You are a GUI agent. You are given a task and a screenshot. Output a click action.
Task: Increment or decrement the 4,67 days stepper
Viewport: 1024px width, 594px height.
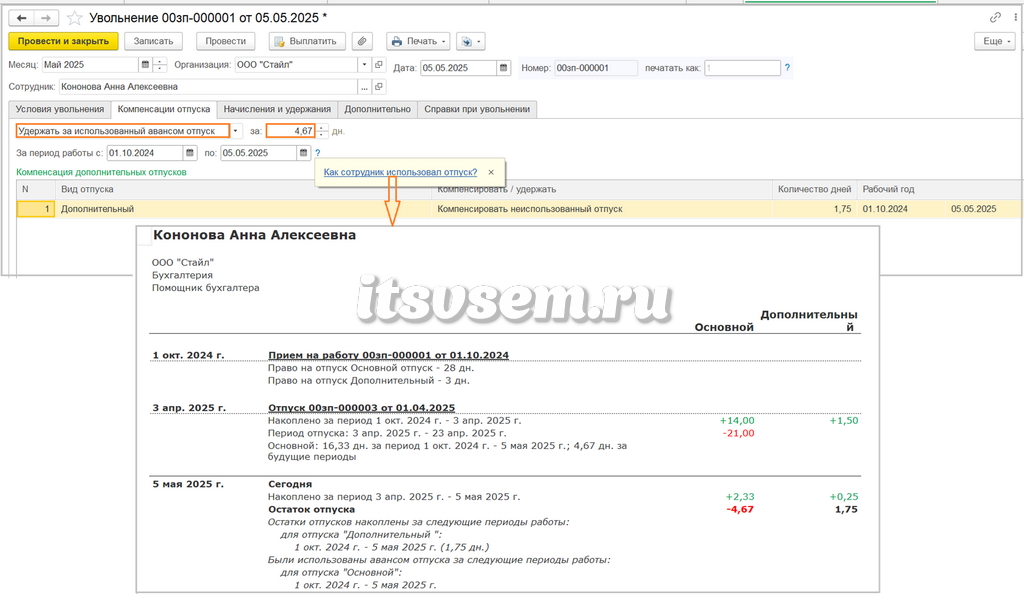click(322, 131)
